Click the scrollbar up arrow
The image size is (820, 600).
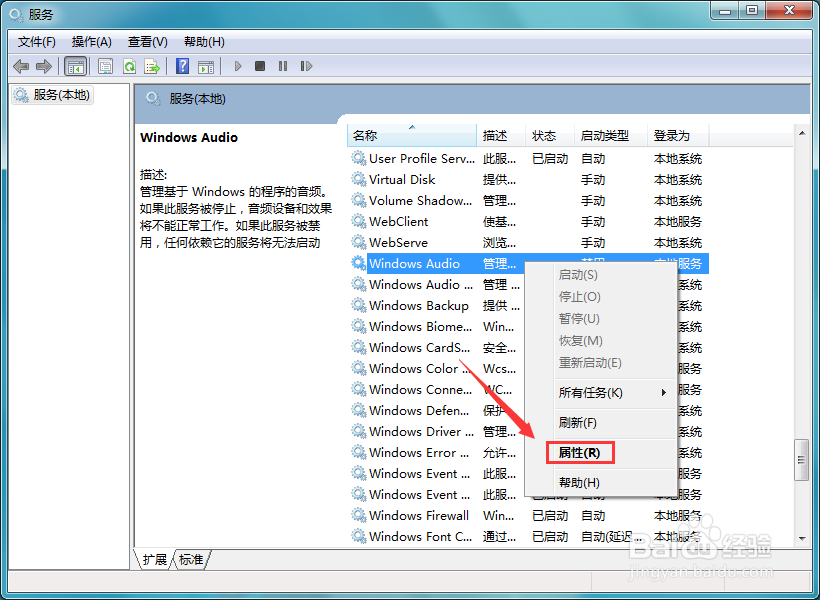[802, 134]
